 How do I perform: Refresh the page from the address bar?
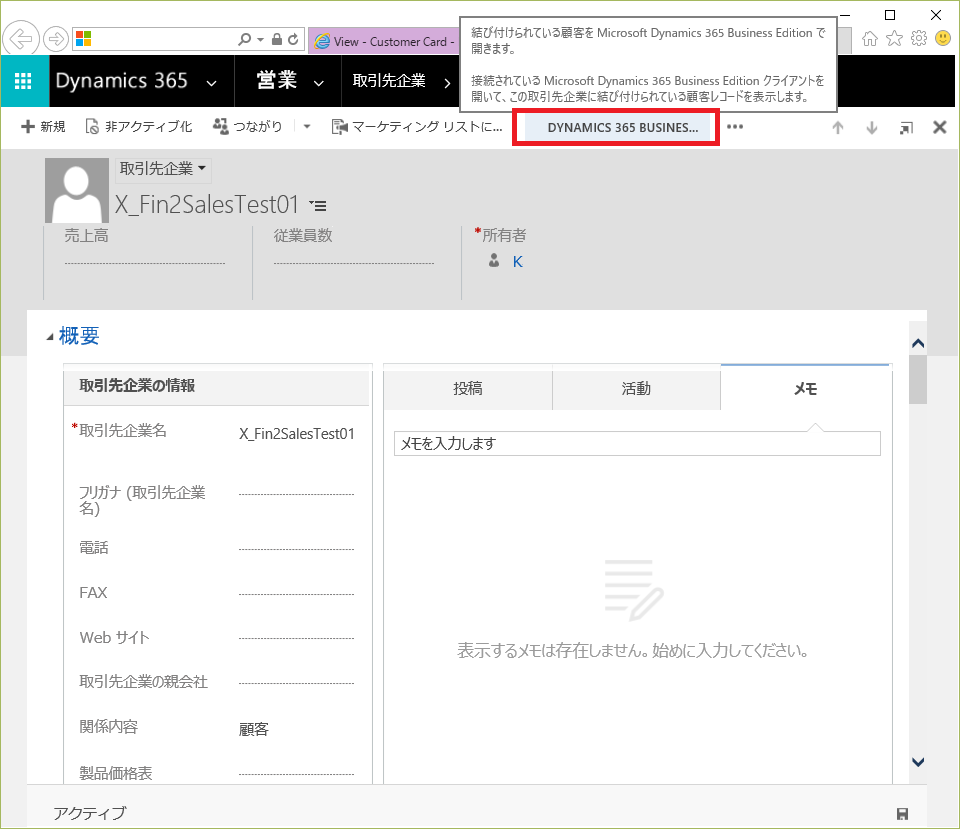(293, 39)
